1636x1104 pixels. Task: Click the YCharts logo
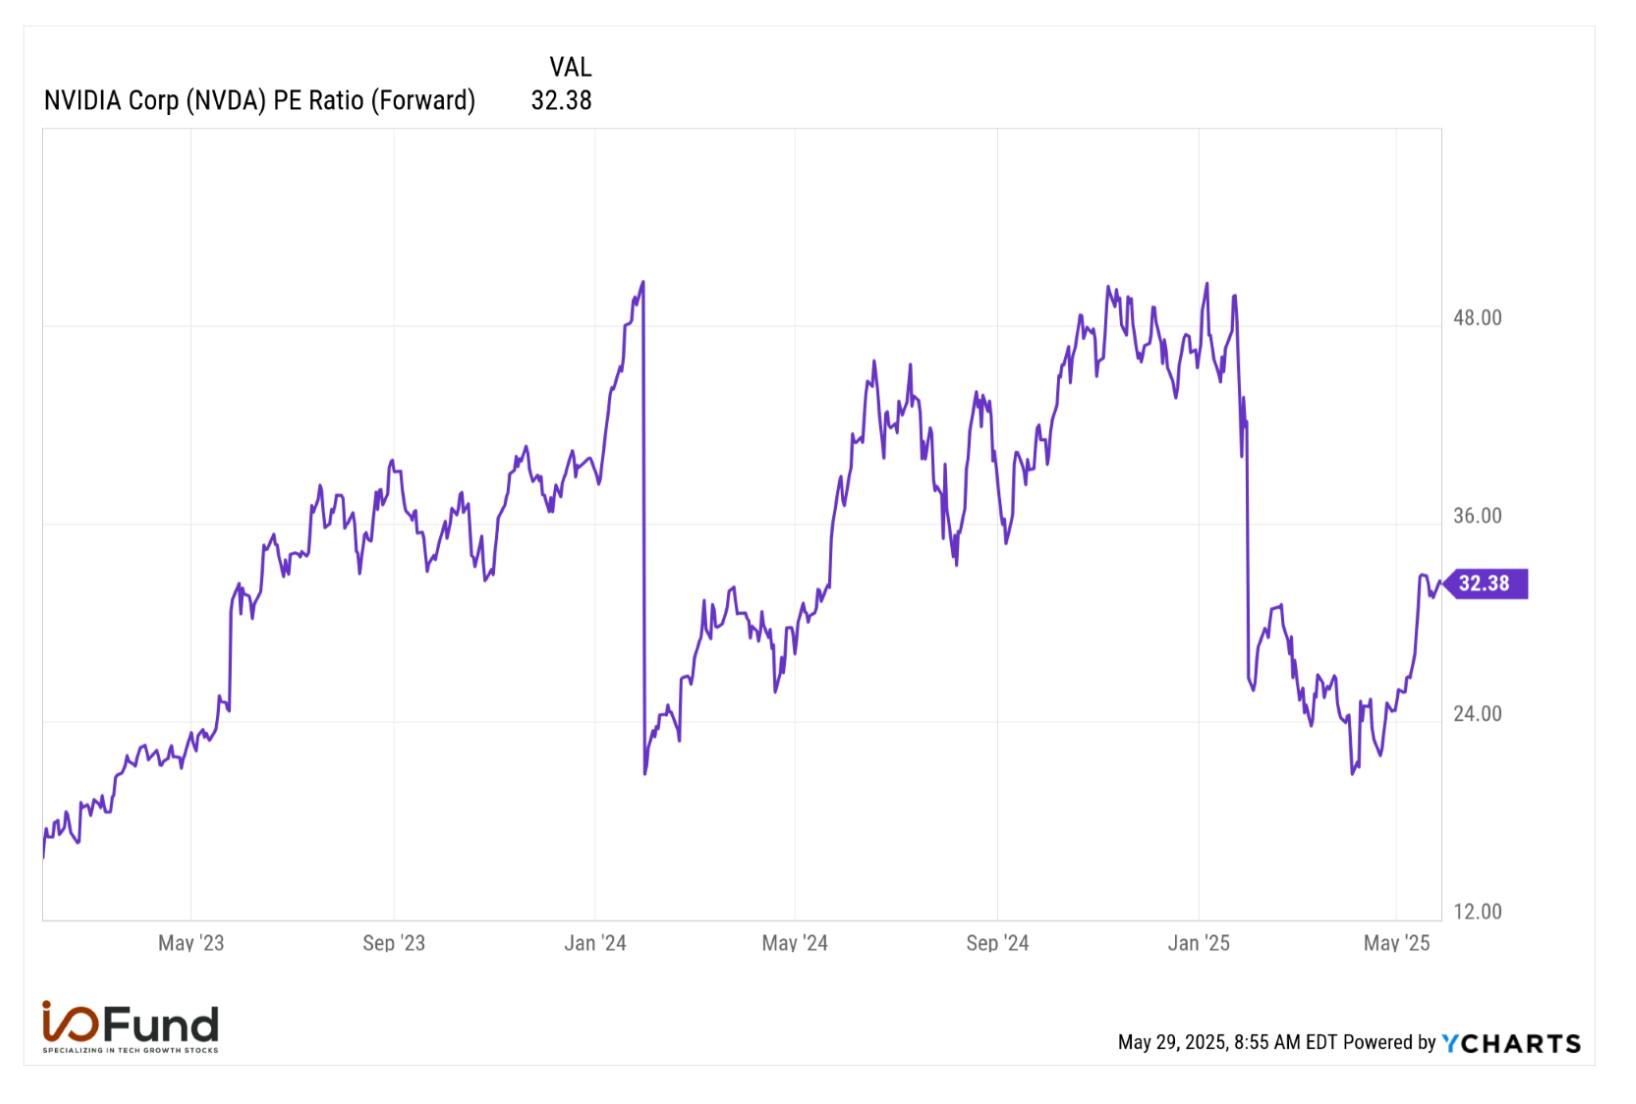point(1511,1043)
